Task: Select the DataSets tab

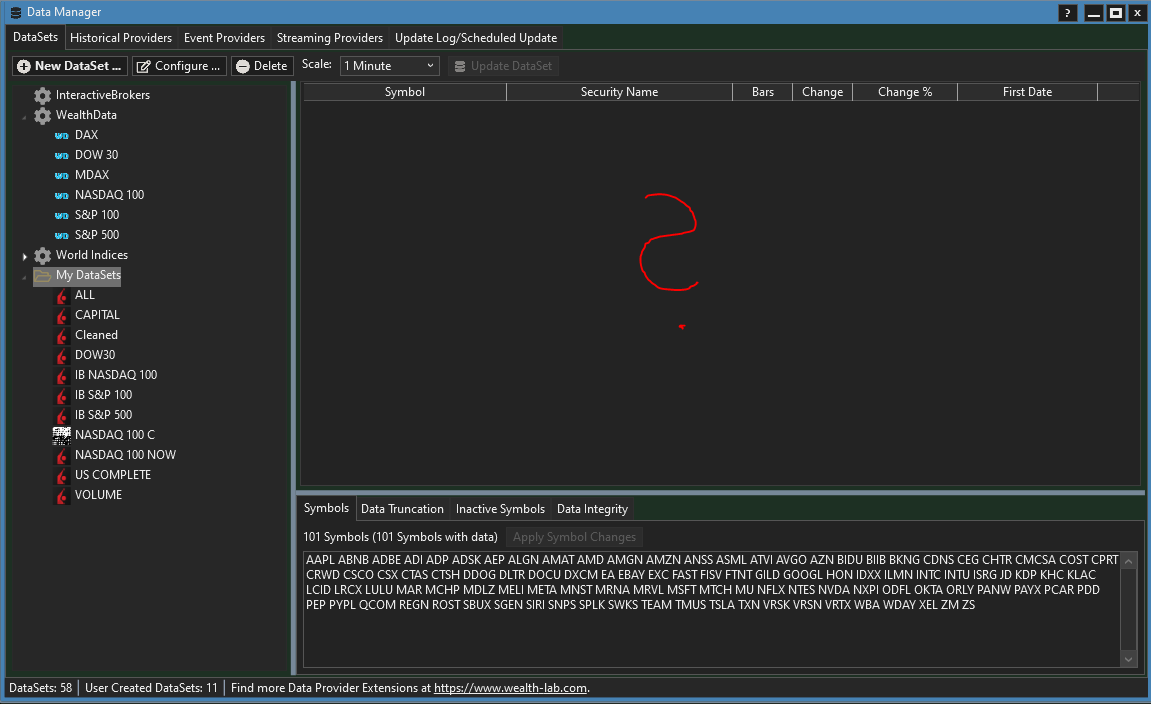Action: (35, 37)
